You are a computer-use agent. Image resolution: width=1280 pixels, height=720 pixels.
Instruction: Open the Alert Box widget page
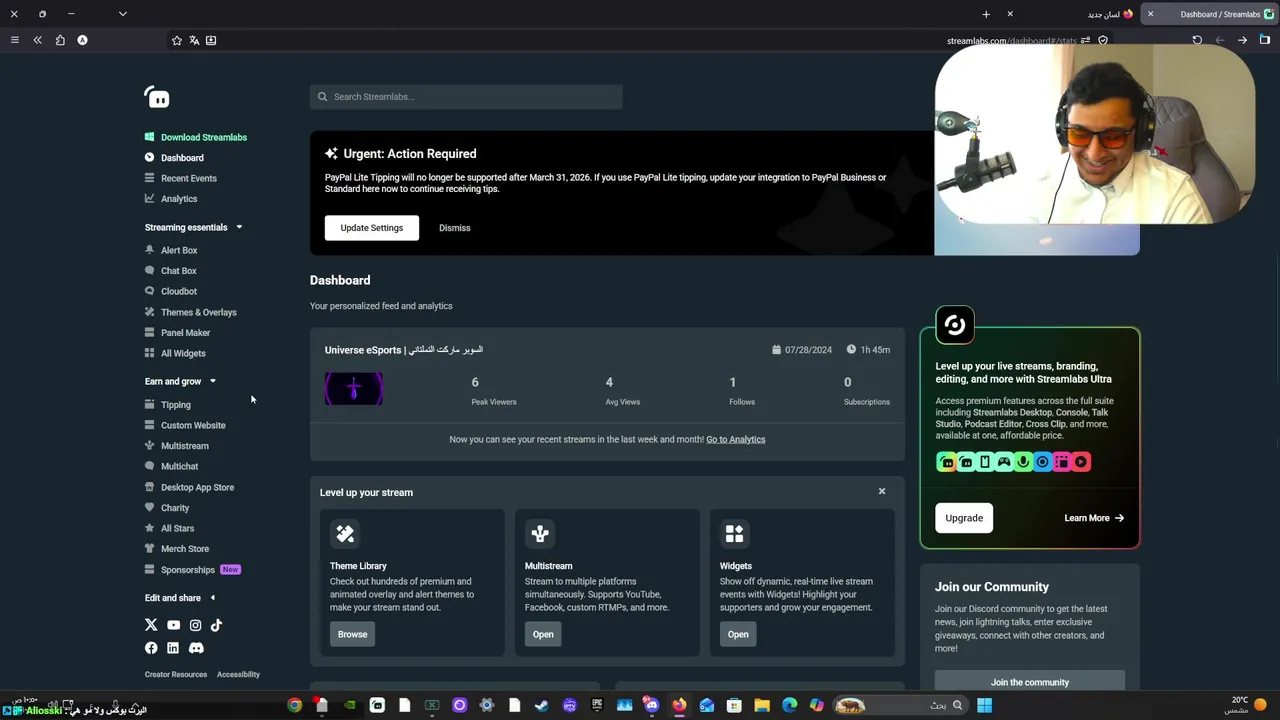[171, 250]
